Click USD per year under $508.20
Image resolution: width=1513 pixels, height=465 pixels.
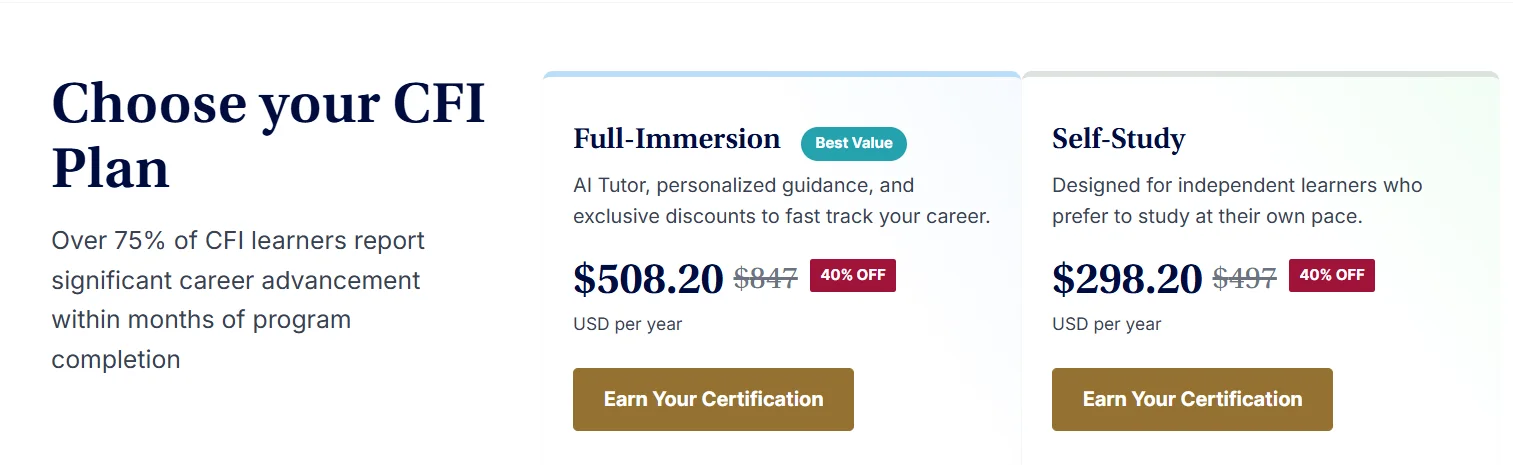click(628, 324)
